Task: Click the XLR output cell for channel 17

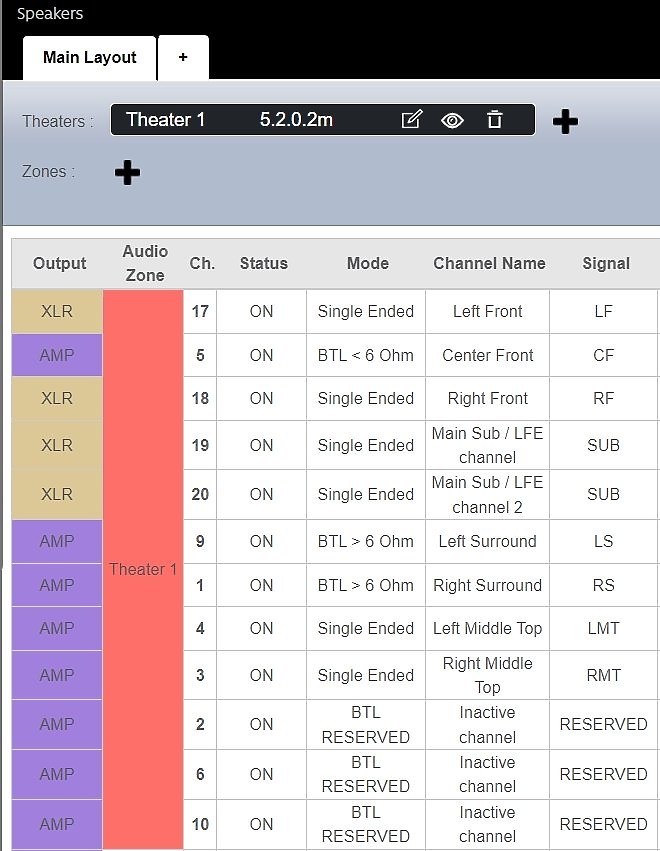Action: [x=57, y=312]
